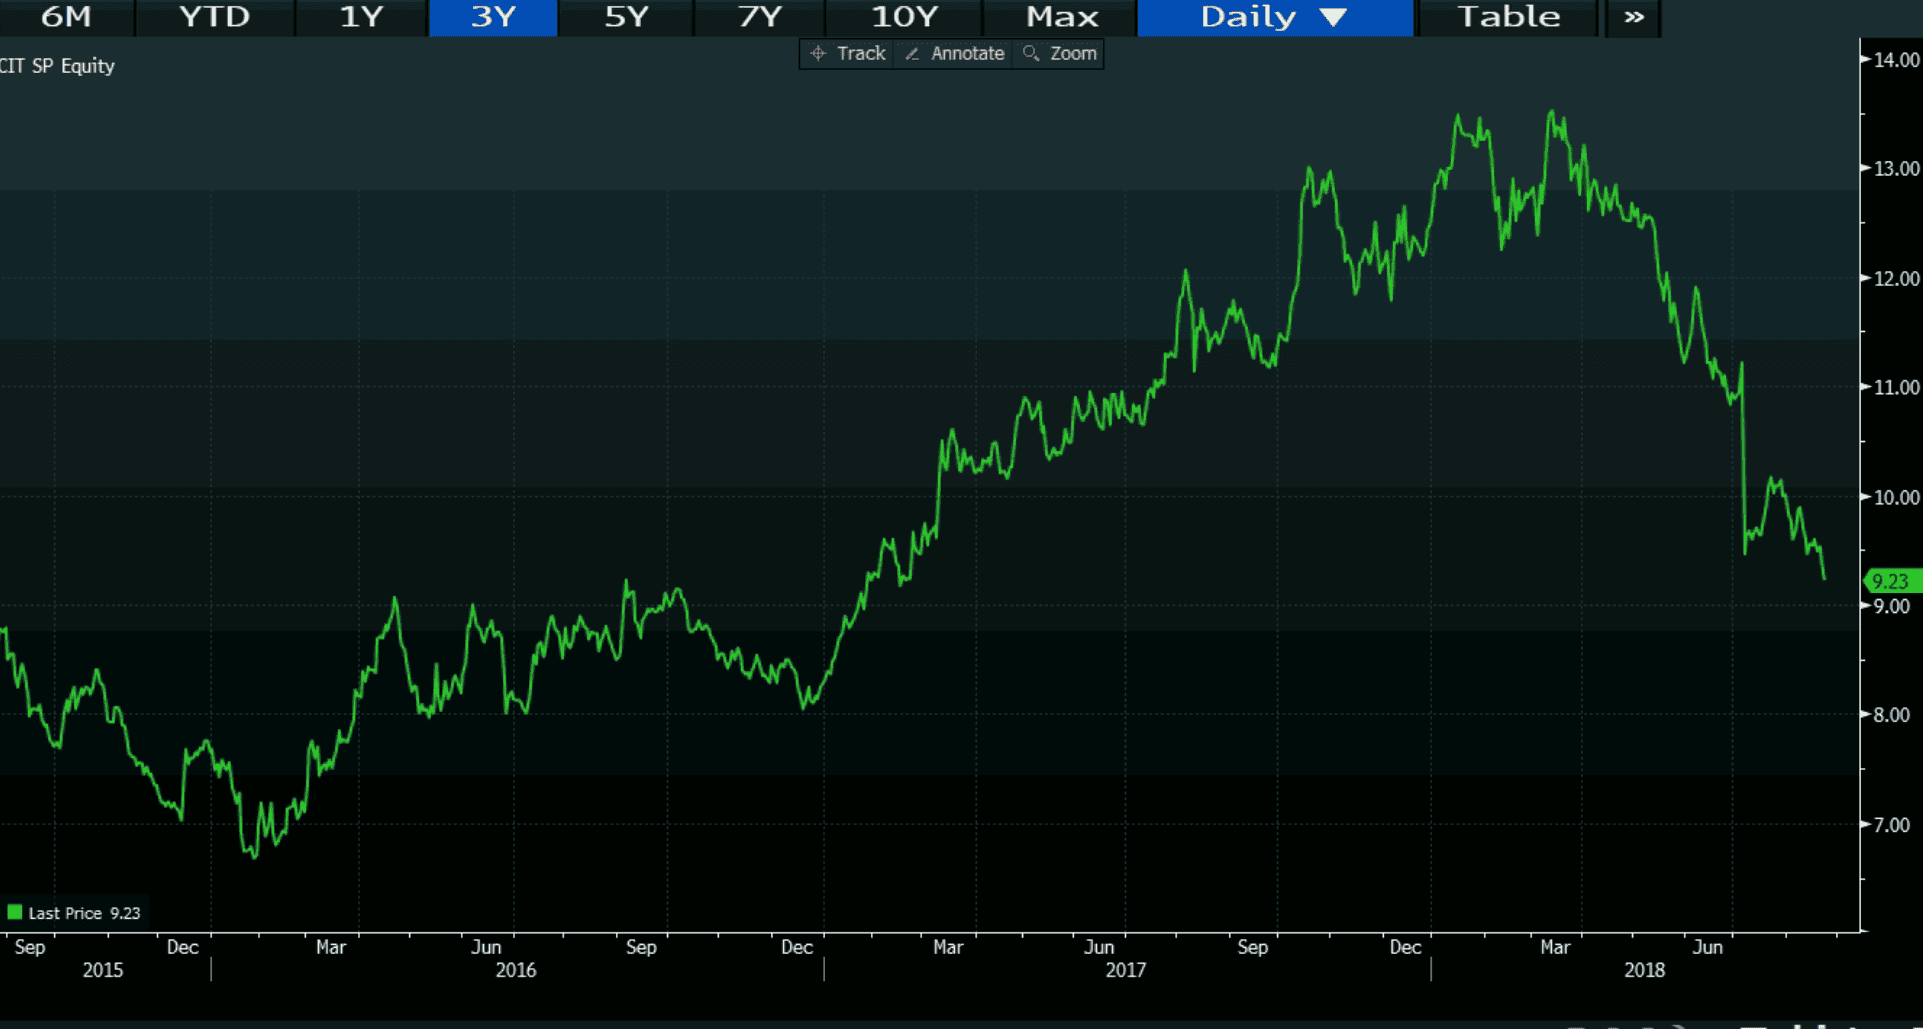This screenshot has height=1029, width=1923.
Task: Click the Zoom label in chart toolbar
Action: coord(1073,54)
